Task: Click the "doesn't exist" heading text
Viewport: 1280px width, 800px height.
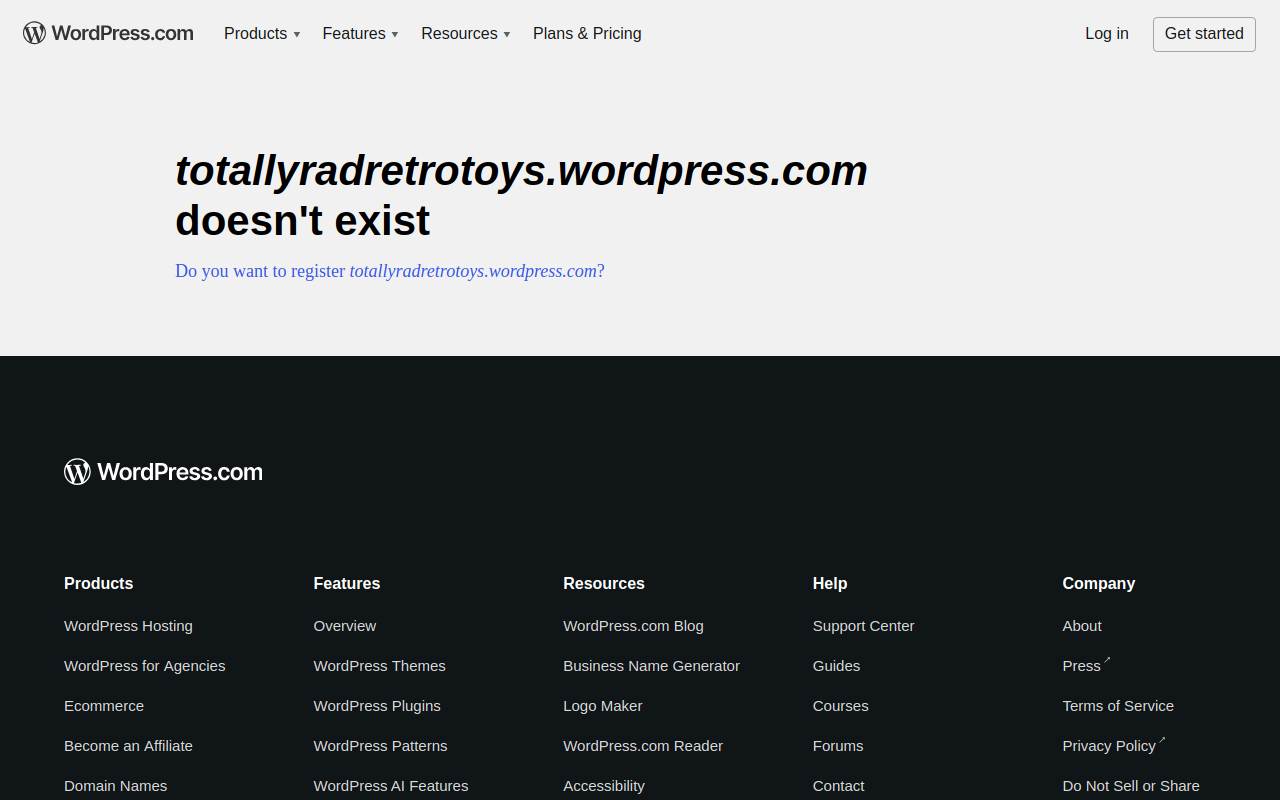Action: pyautogui.click(x=302, y=221)
